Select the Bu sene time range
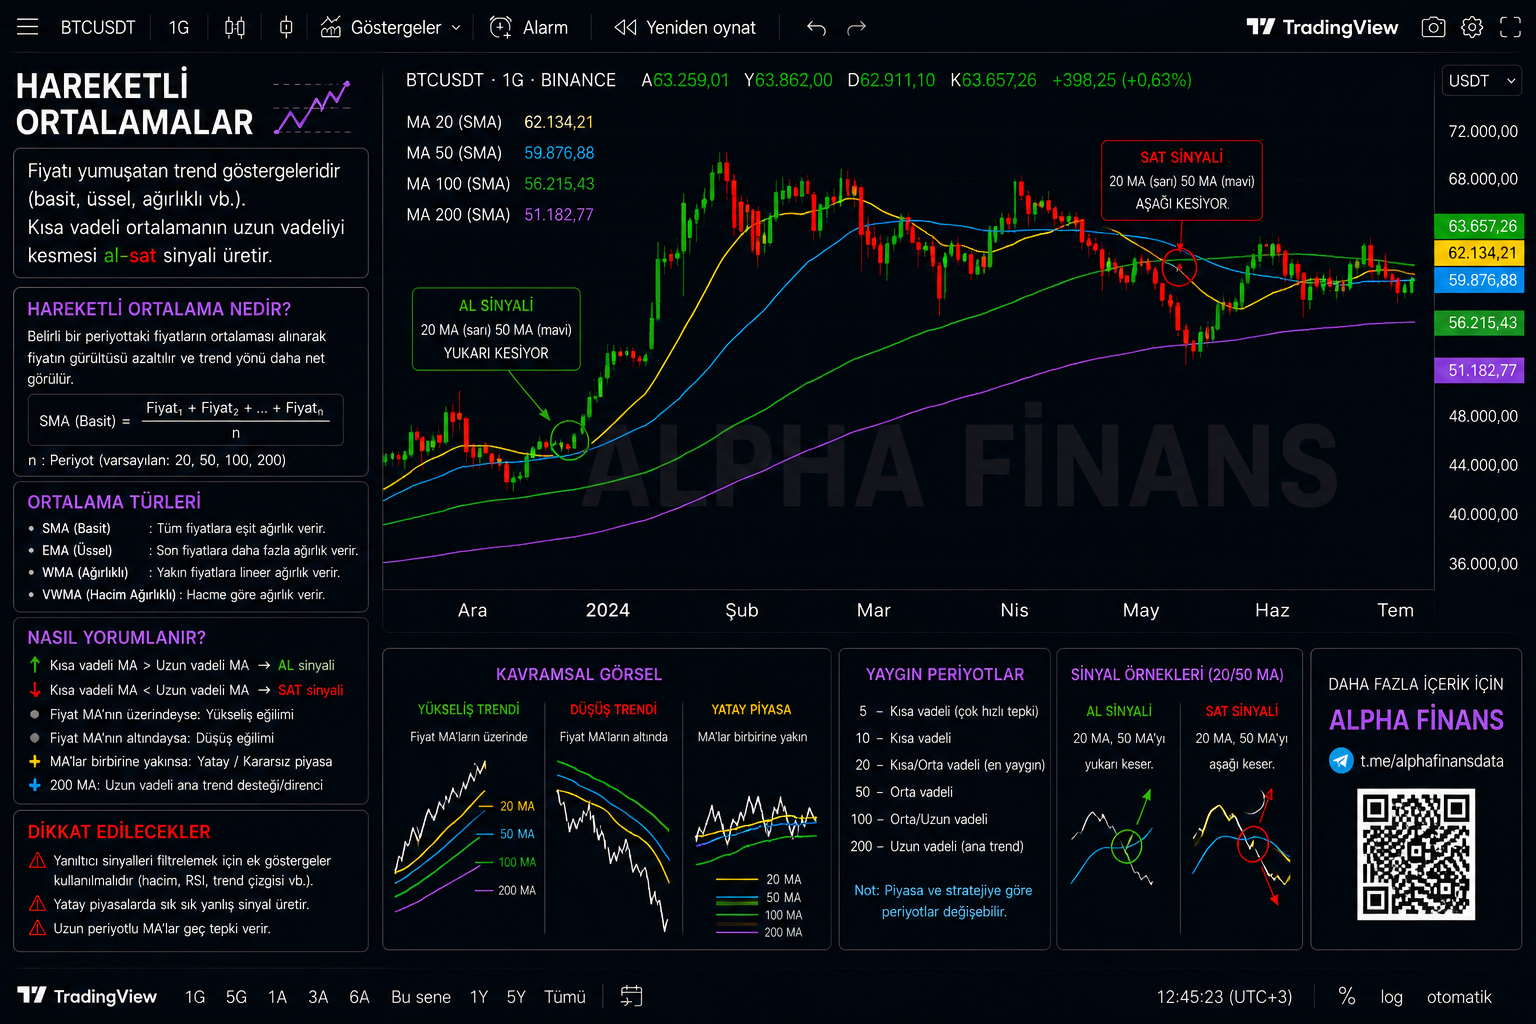This screenshot has width=1536, height=1024. click(x=421, y=997)
